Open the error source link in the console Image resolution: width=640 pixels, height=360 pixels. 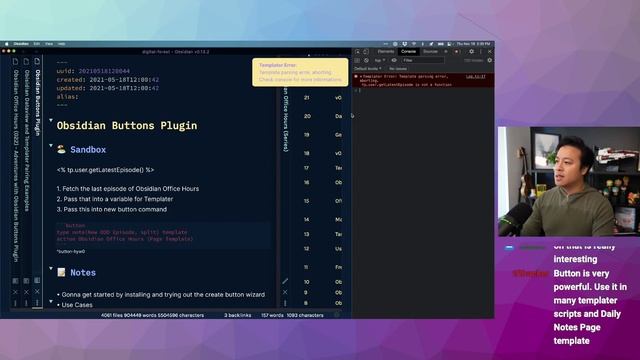tap(476, 76)
